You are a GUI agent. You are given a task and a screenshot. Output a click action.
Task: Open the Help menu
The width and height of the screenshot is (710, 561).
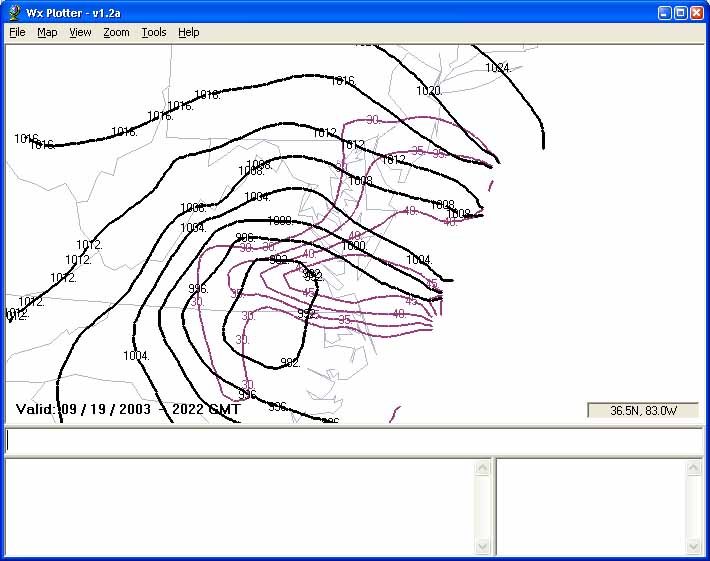point(189,32)
